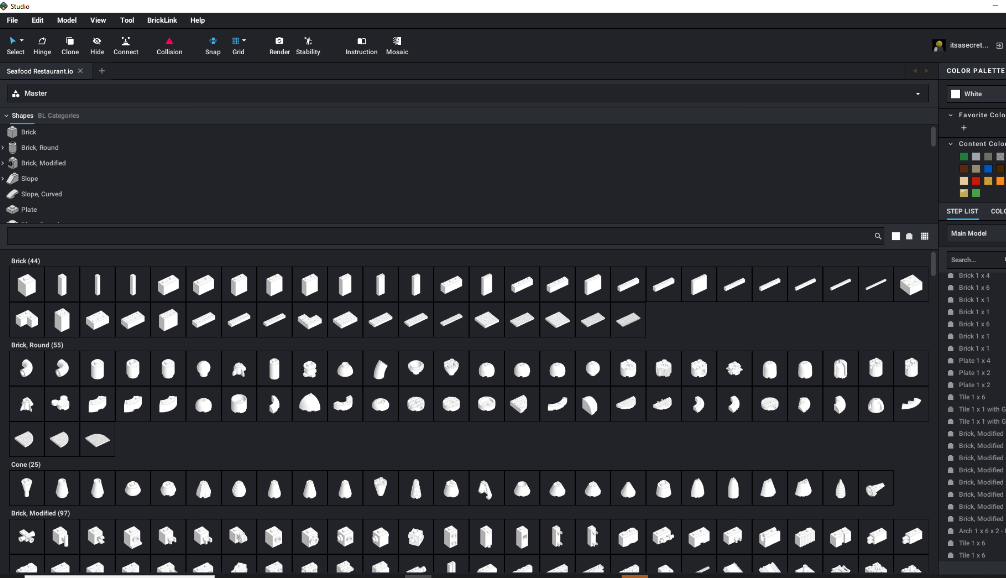Switch to medium thumbnail view
The image size is (1006, 578).
pos(909,236)
